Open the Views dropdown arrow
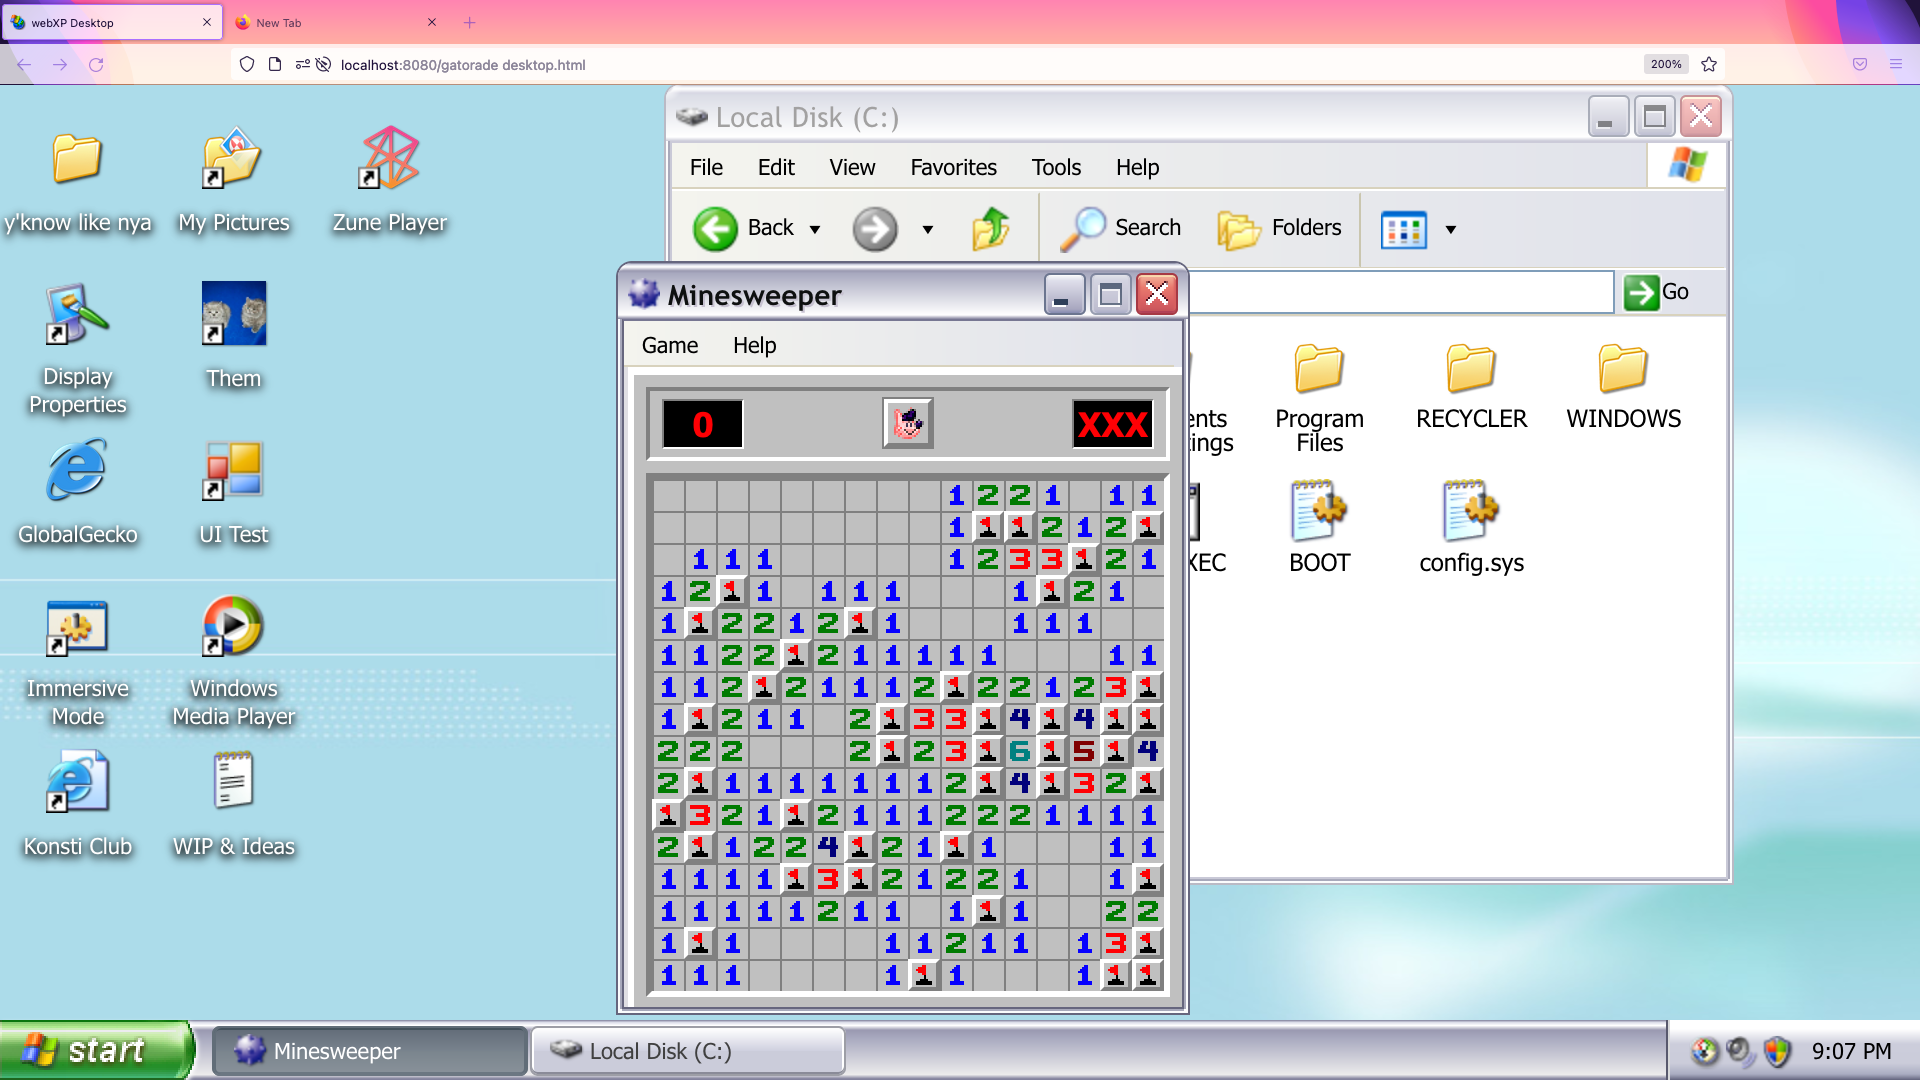The image size is (1920, 1080). coord(1450,230)
